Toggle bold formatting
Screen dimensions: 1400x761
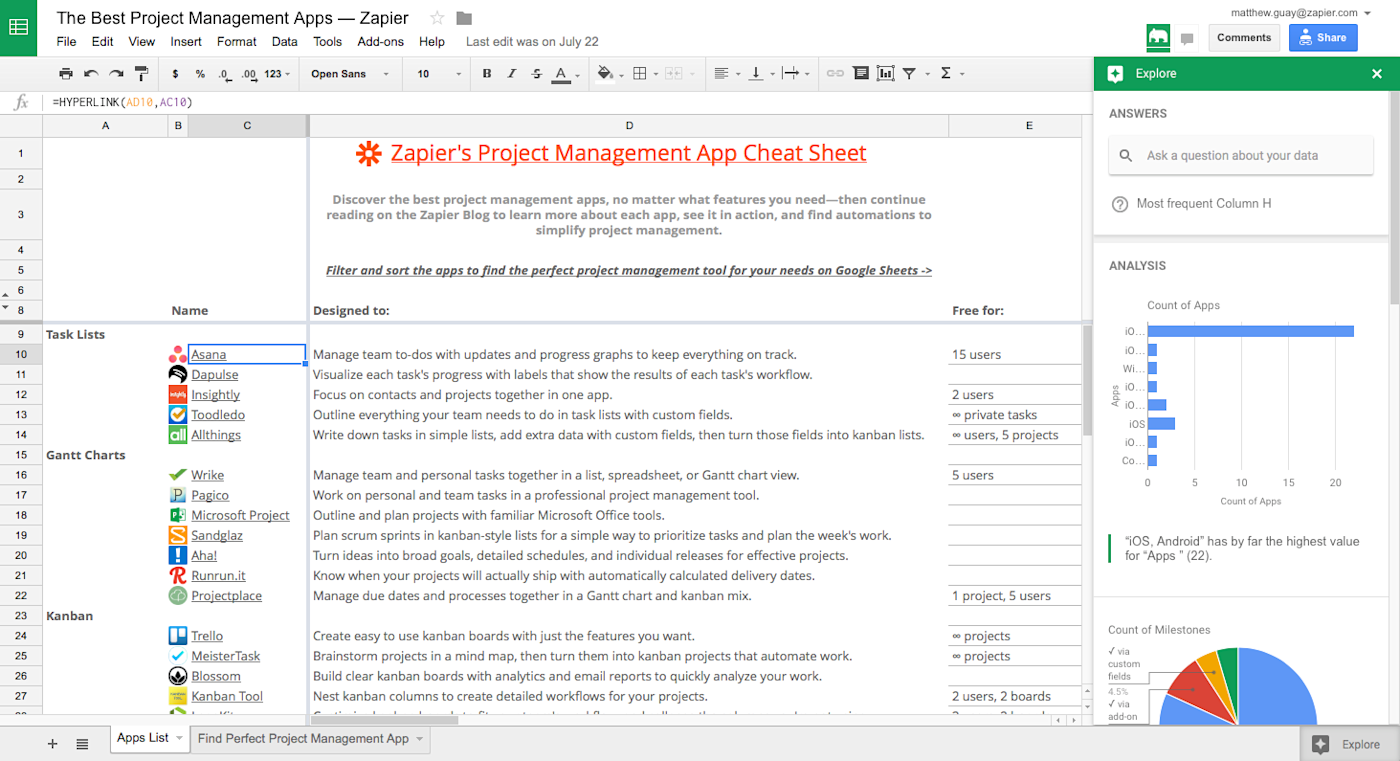tap(487, 74)
